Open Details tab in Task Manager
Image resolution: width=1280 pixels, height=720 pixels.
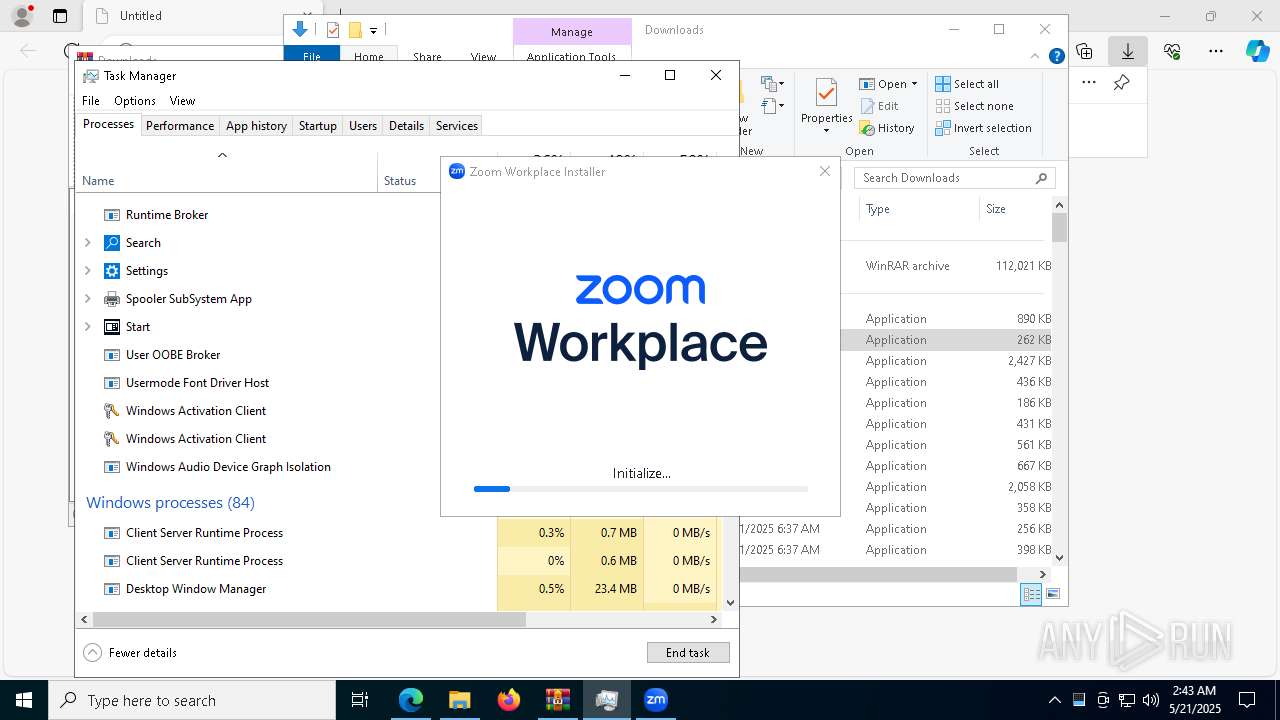[406, 126]
